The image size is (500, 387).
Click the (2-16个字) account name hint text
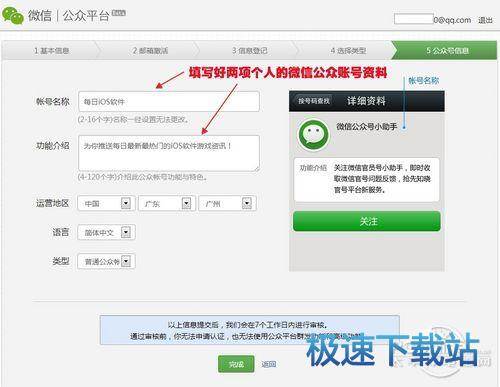pyautogui.click(x=133, y=119)
